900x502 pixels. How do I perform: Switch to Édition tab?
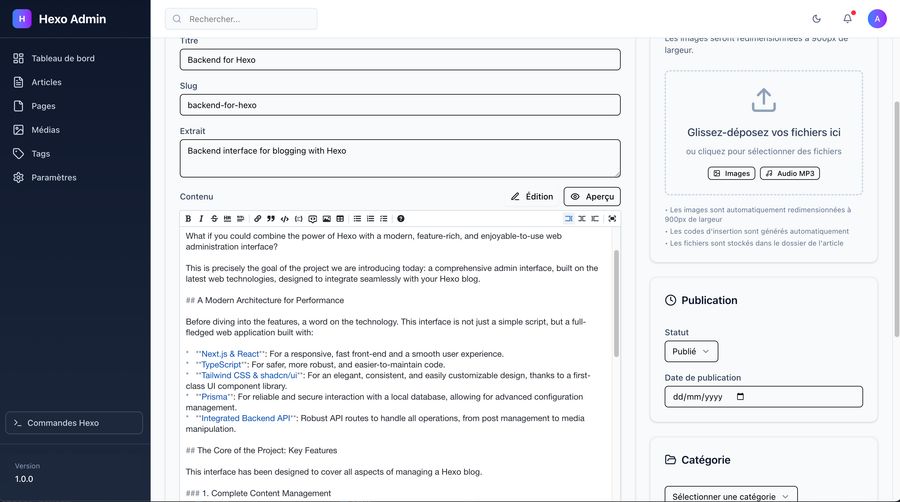pyautogui.click(x=532, y=196)
